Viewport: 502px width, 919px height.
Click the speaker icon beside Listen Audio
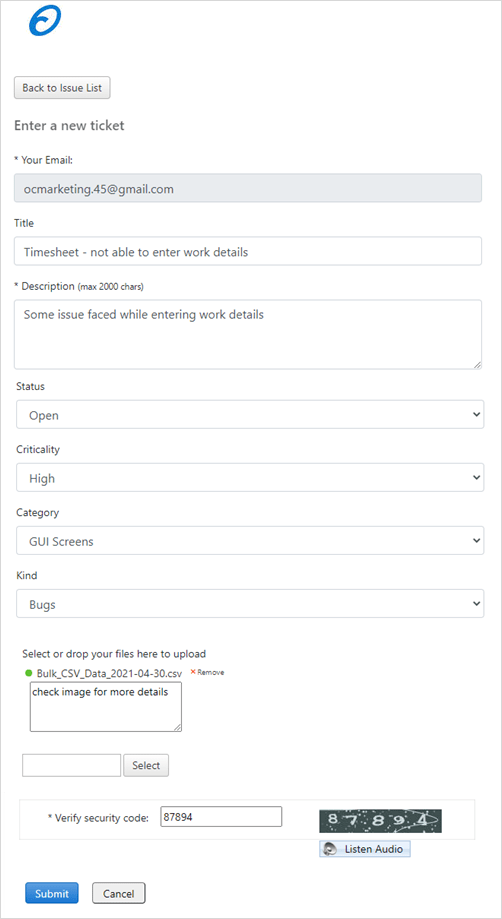pos(330,849)
